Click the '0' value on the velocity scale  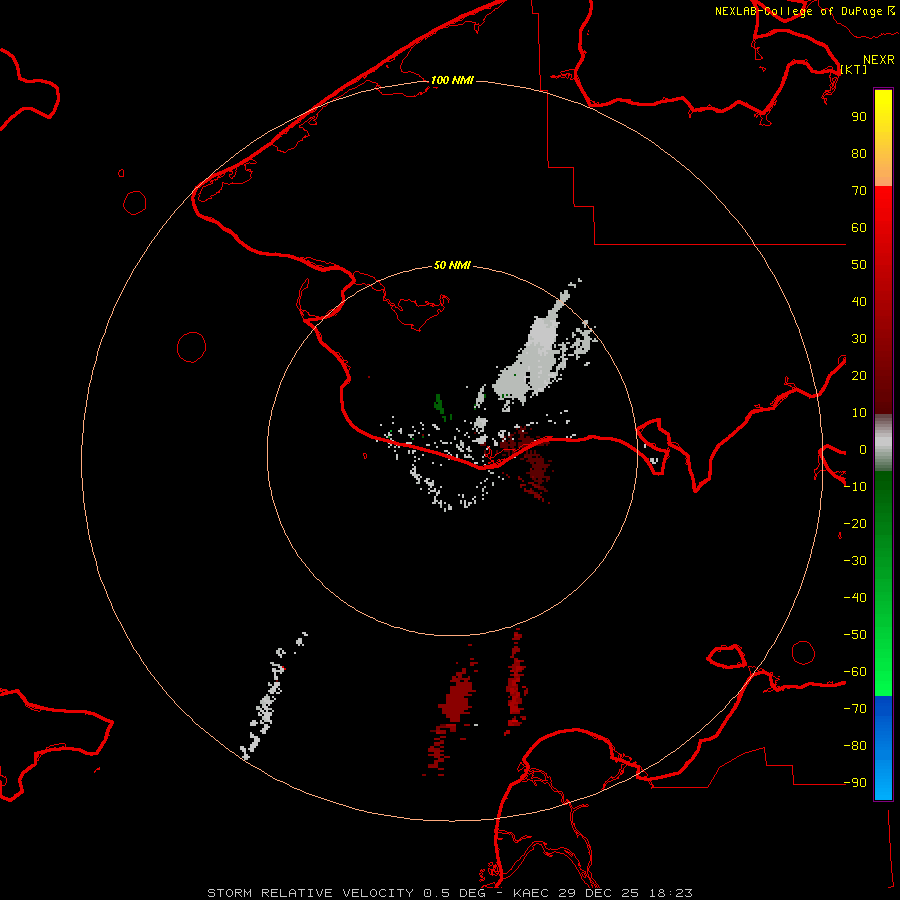click(863, 449)
